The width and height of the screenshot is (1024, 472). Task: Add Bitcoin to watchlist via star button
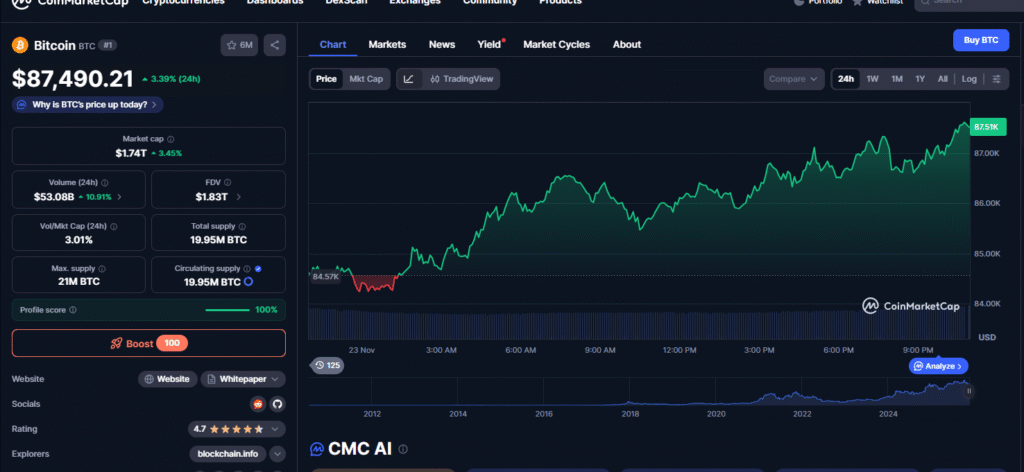240,45
